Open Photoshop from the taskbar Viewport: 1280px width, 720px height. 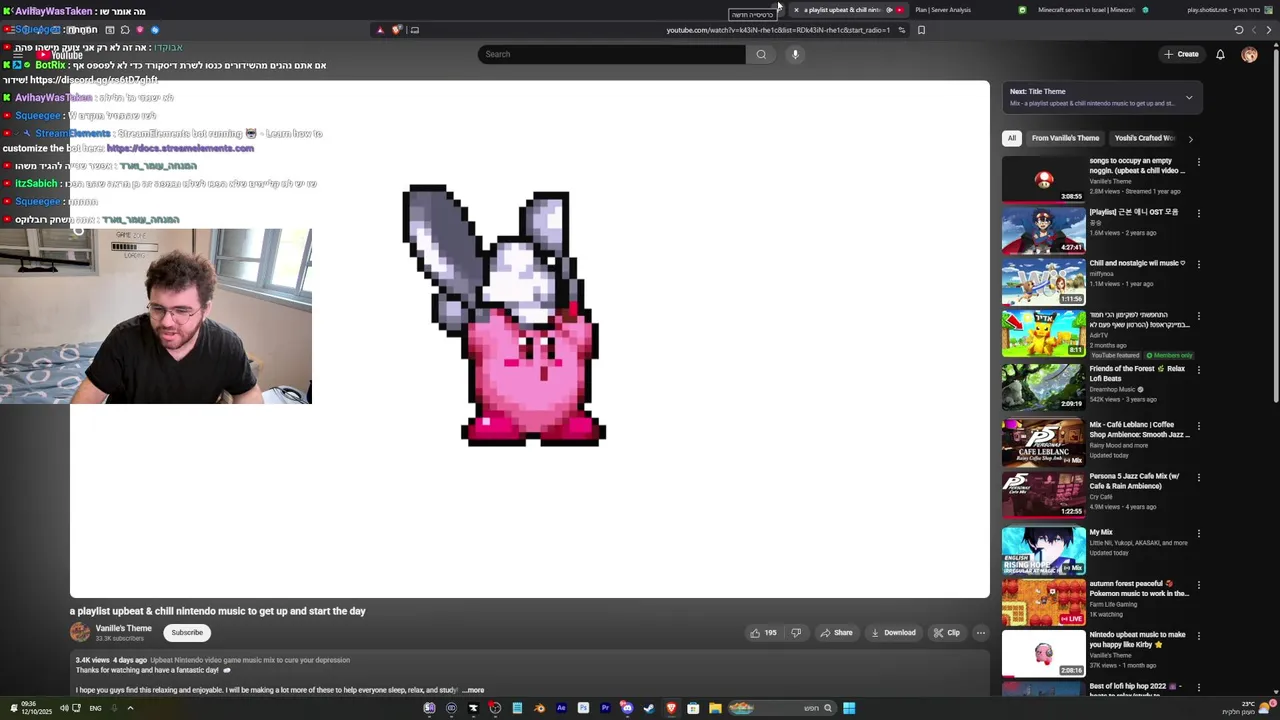pos(583,708)
